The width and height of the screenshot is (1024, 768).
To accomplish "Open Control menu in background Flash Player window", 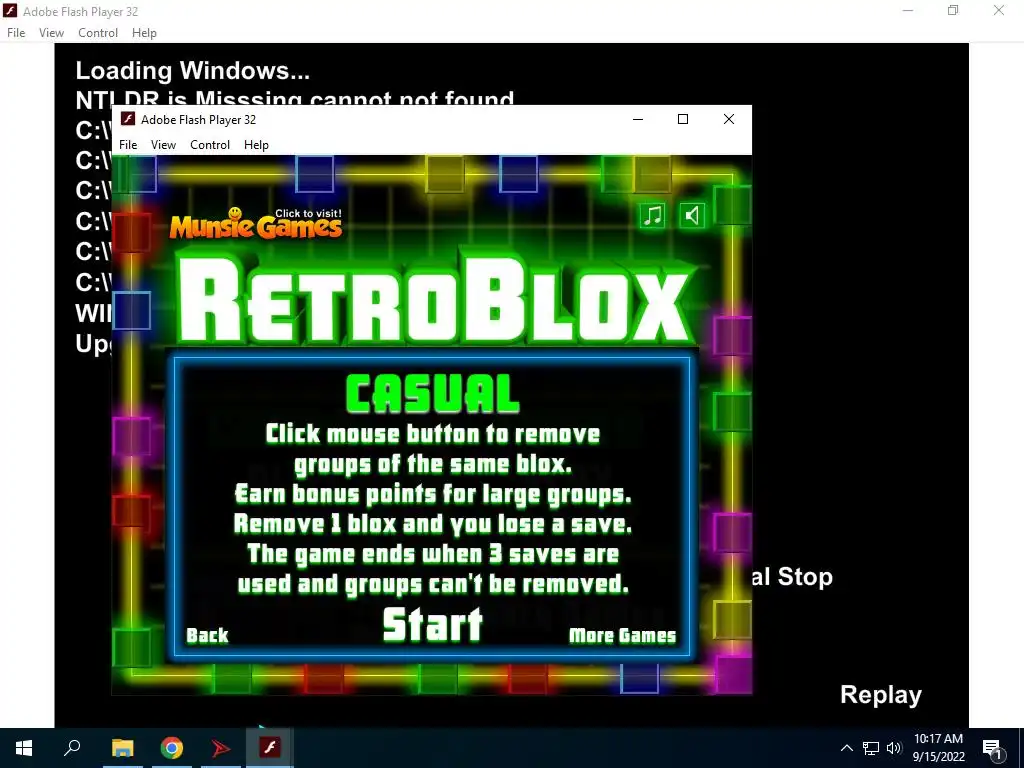I will coord(98,33).
